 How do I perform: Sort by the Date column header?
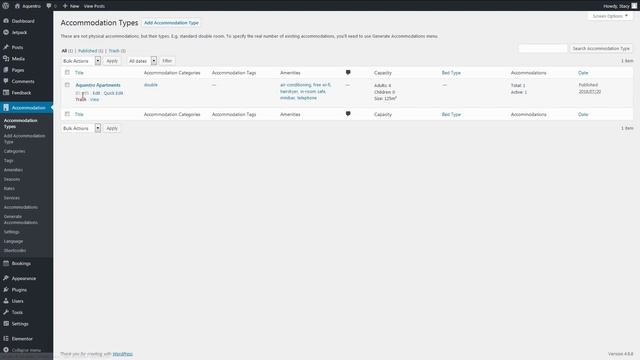tap(583, 73)
